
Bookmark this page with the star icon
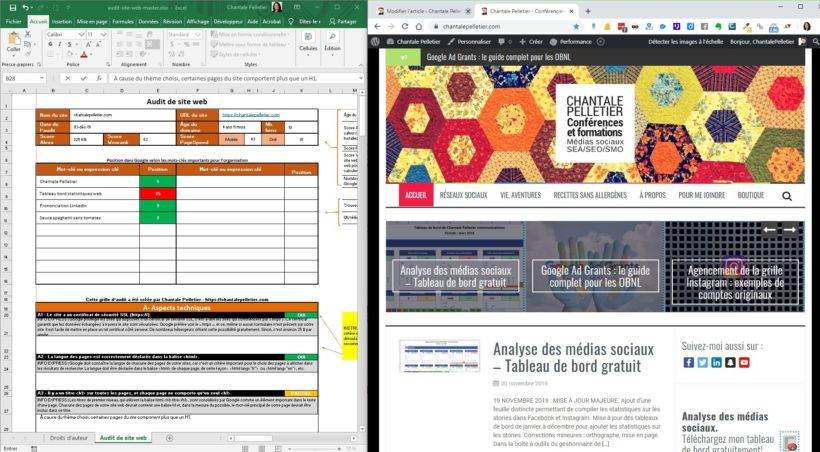[576, 26]
